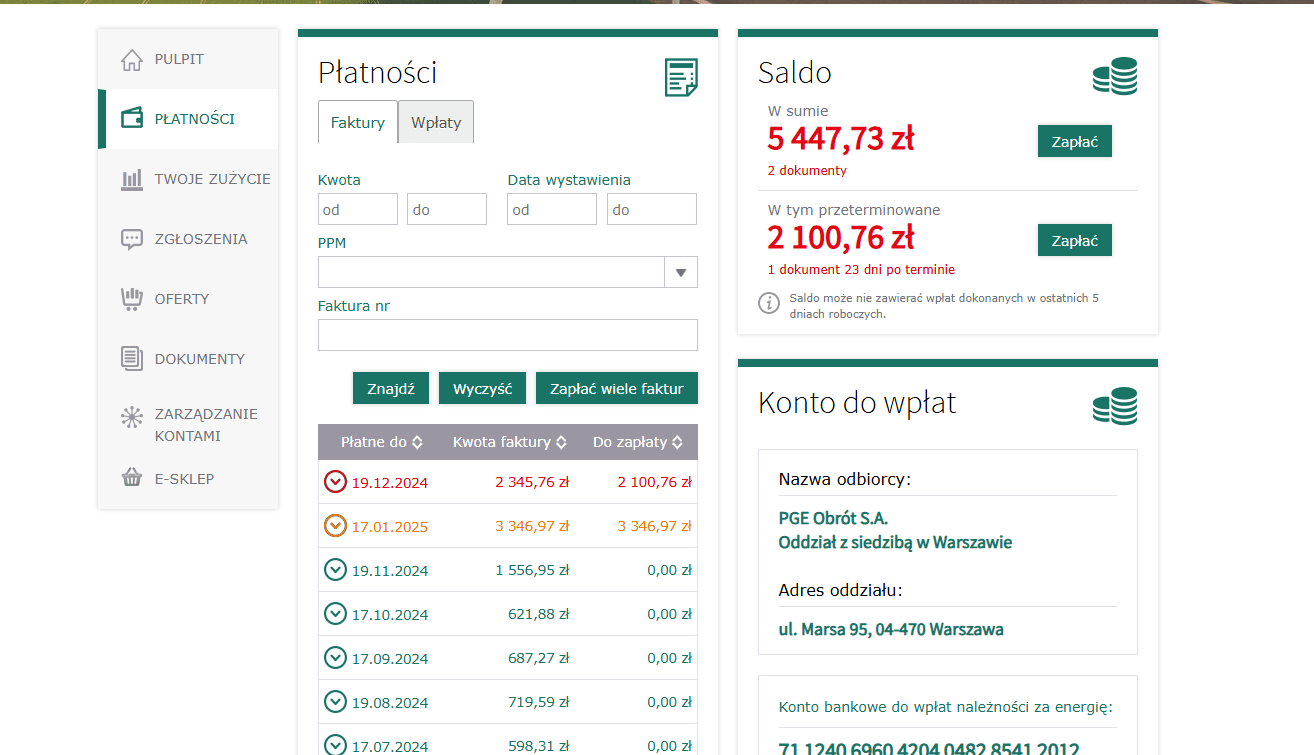Sort invoices by Do zapłaty column

tap(638, 442)
